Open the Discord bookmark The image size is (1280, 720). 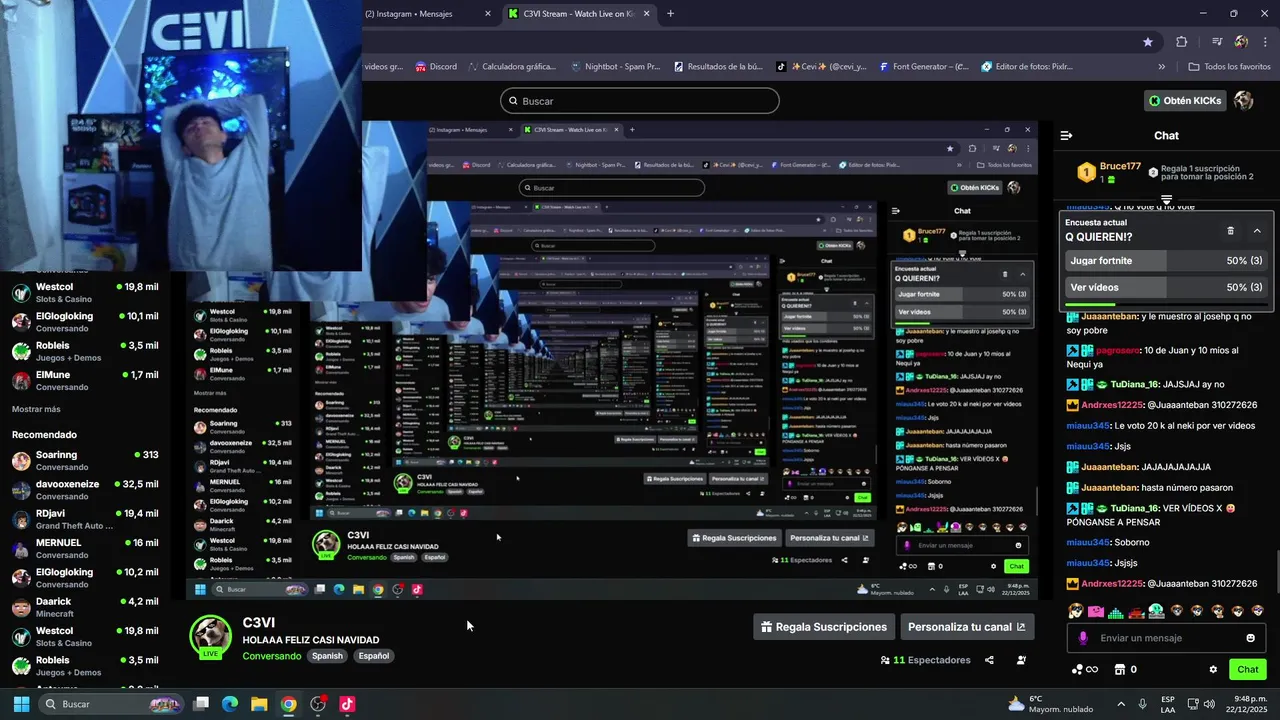click(x=436, y=67)
